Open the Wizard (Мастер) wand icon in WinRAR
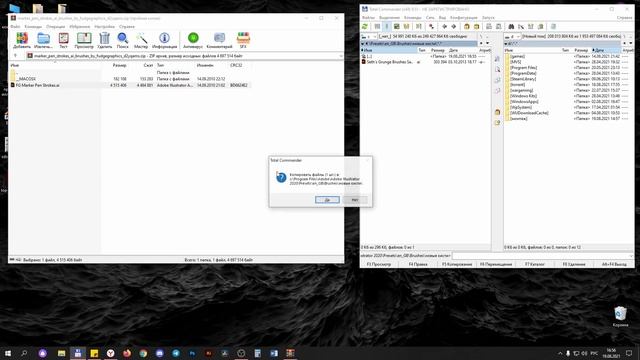The width and height of the screenshot is (640, 360). tap(141, 41)
